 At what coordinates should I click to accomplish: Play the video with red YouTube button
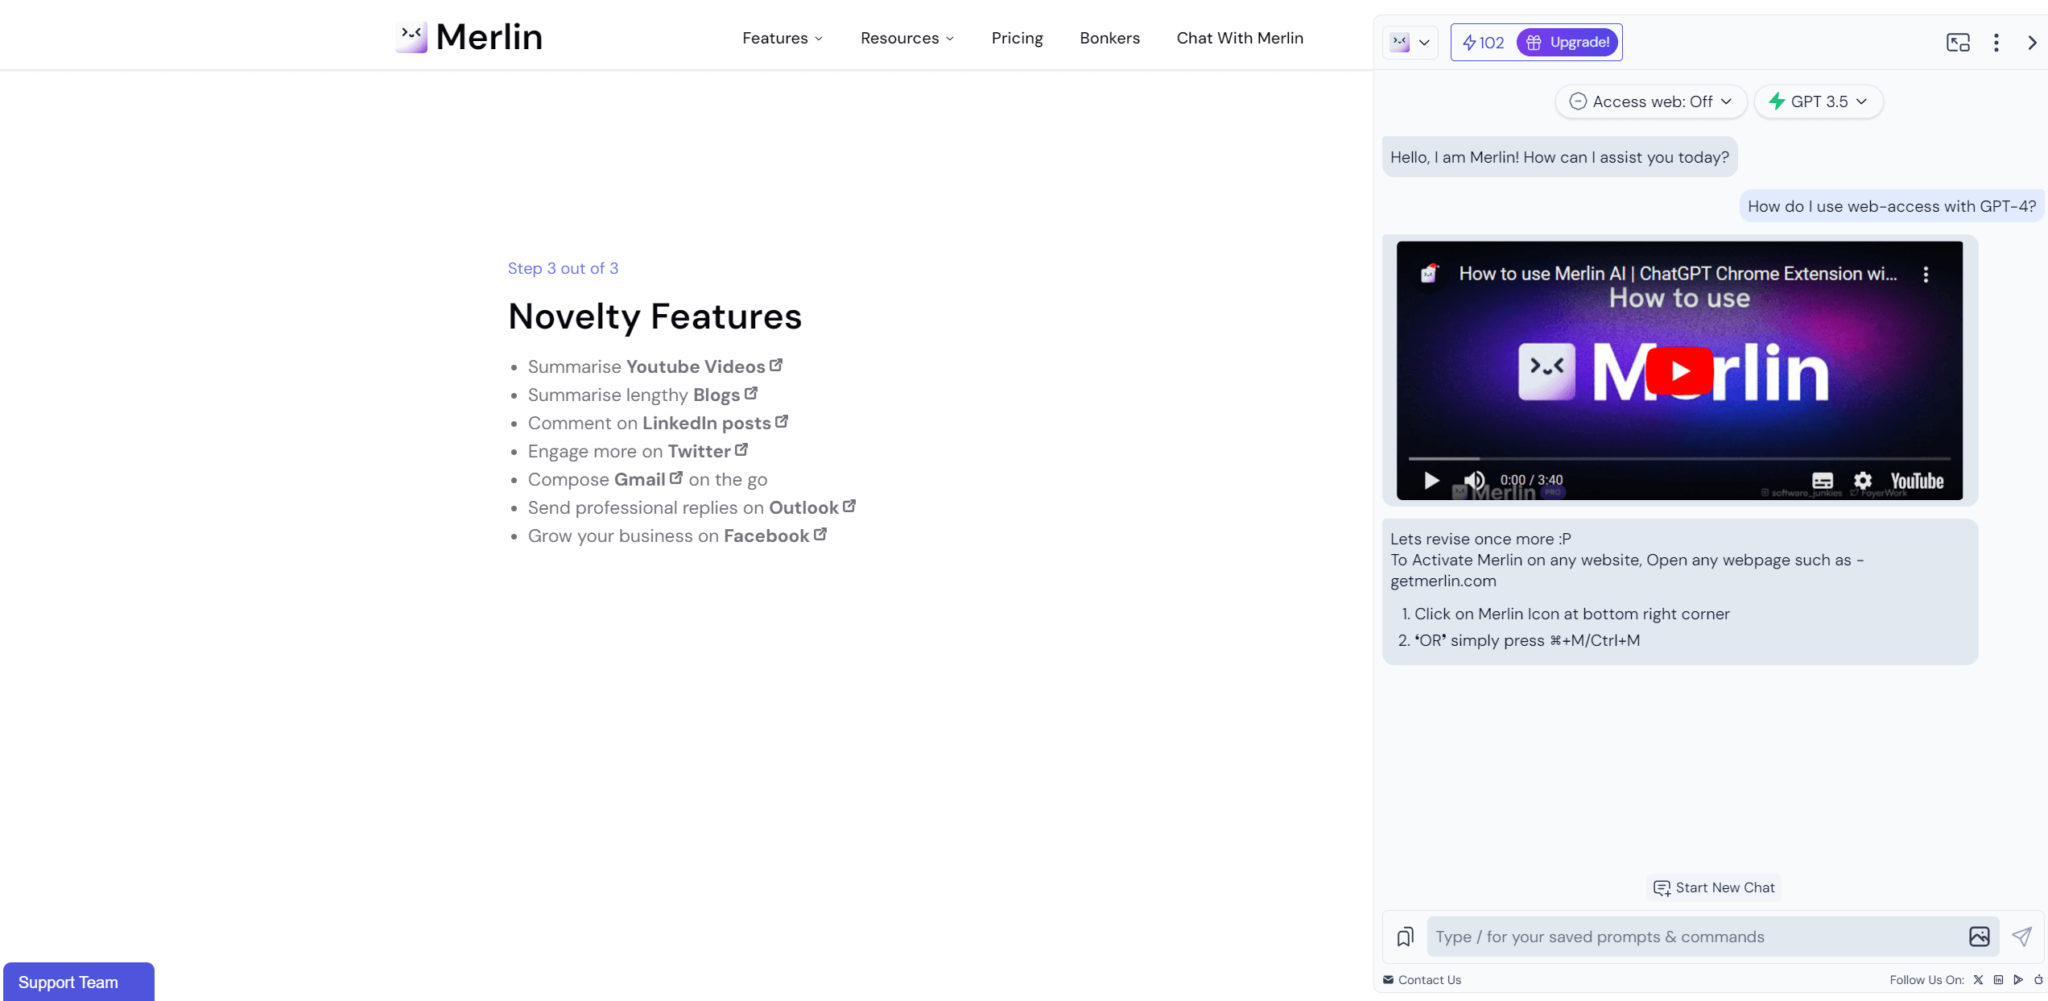(1679, 371)
